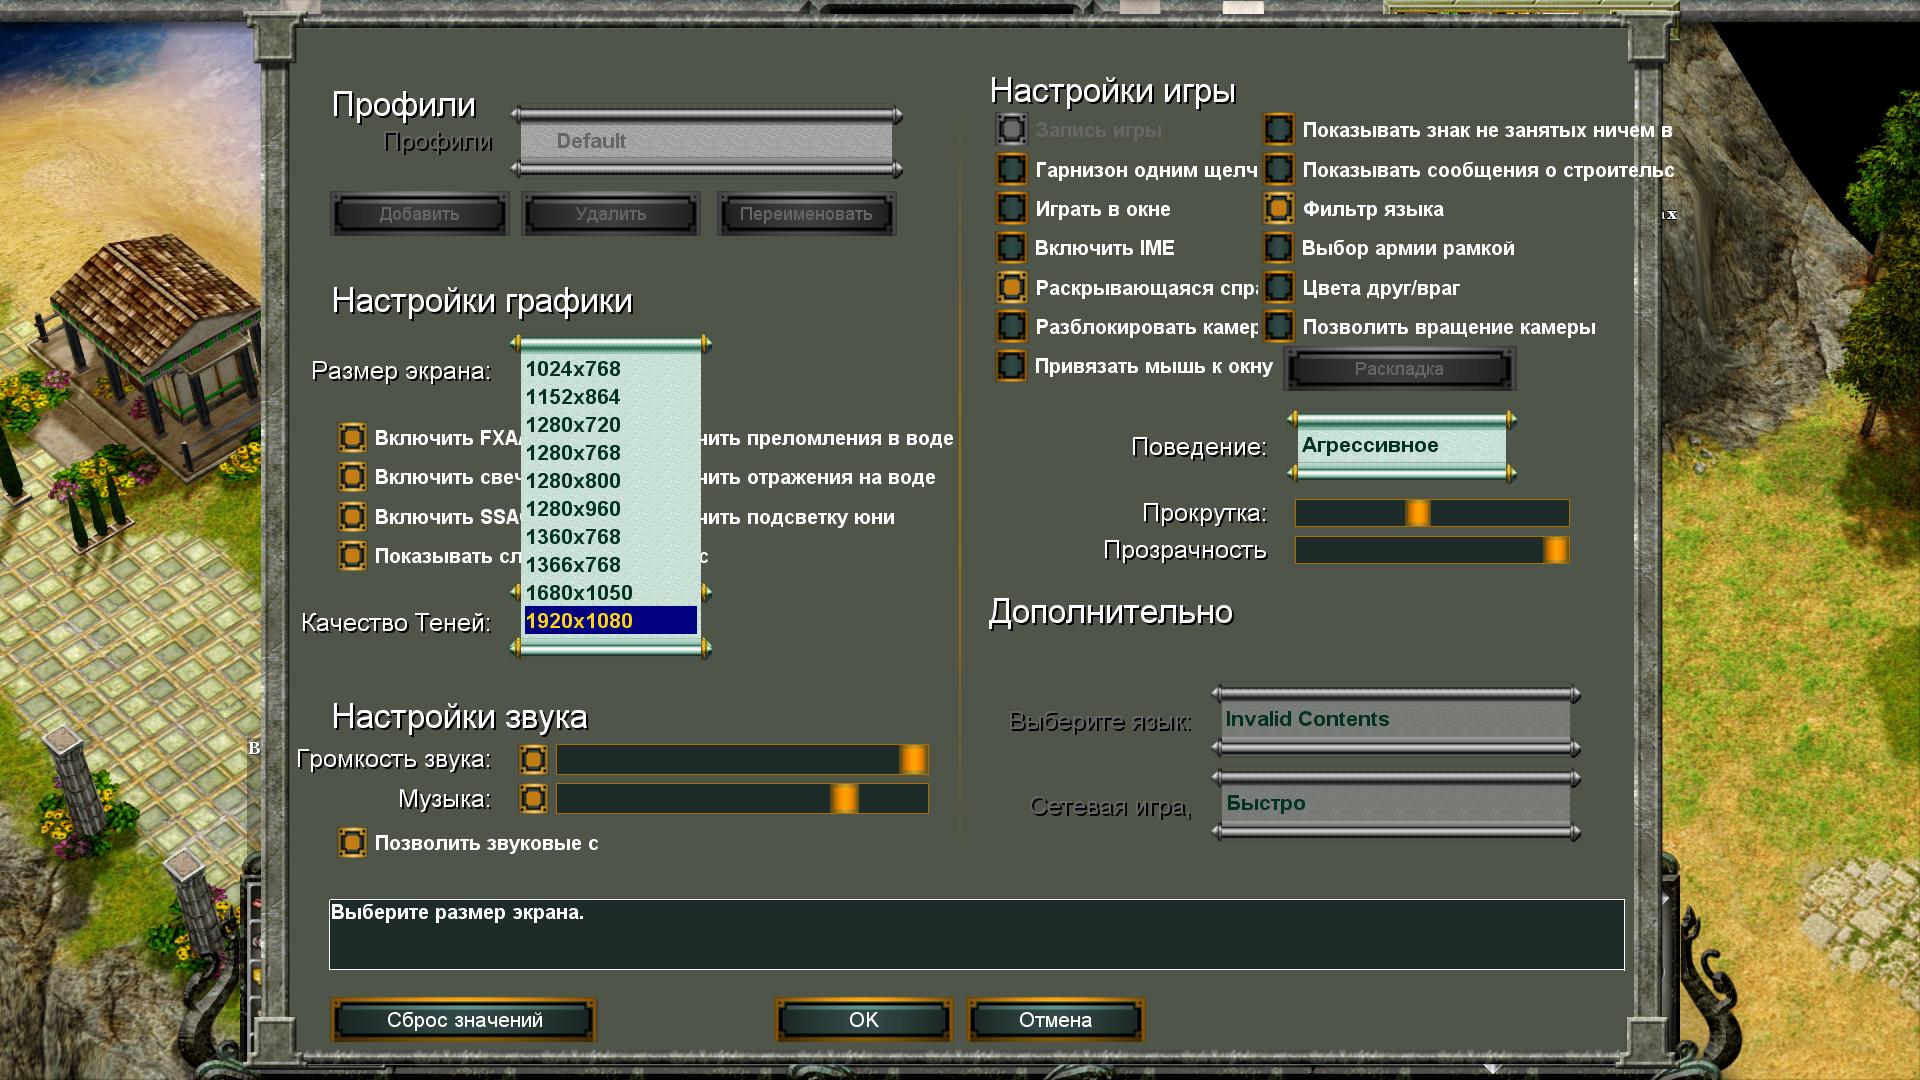1920x1080 pixels.
Task: Choose 1280x768 resolution option
Action: point(611,453)
